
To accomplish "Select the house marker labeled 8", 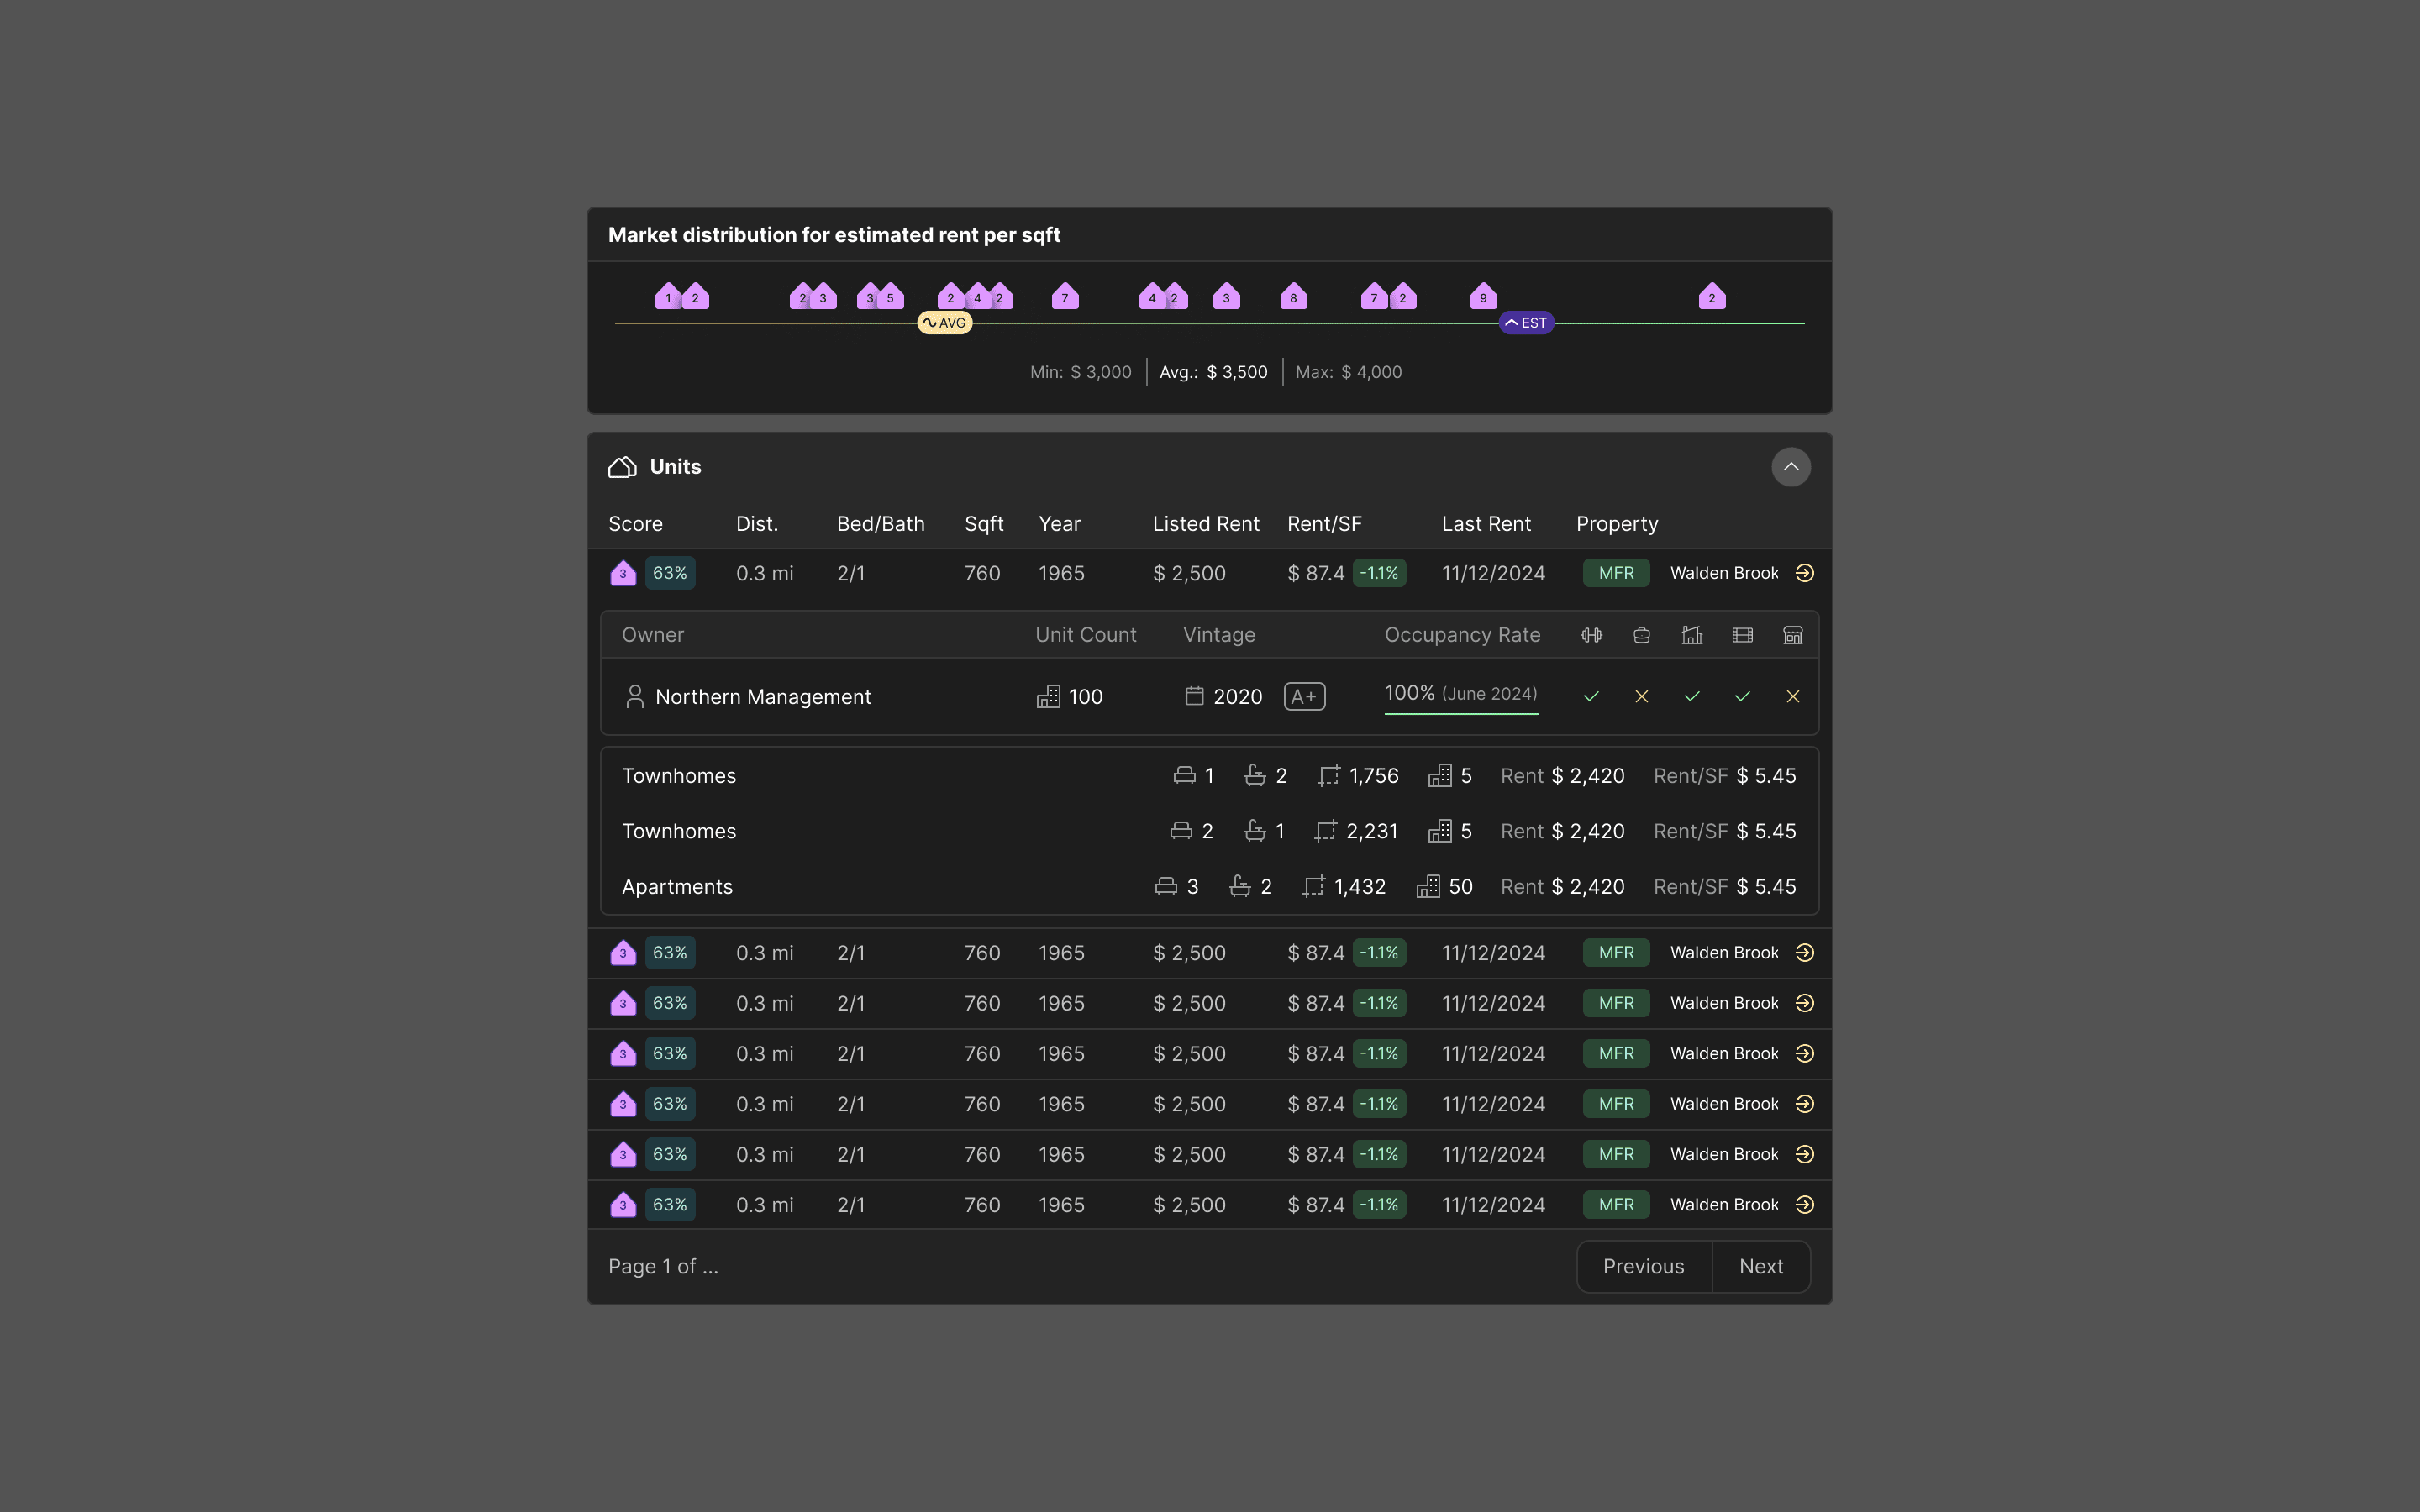I will (x=1293, y=296).
